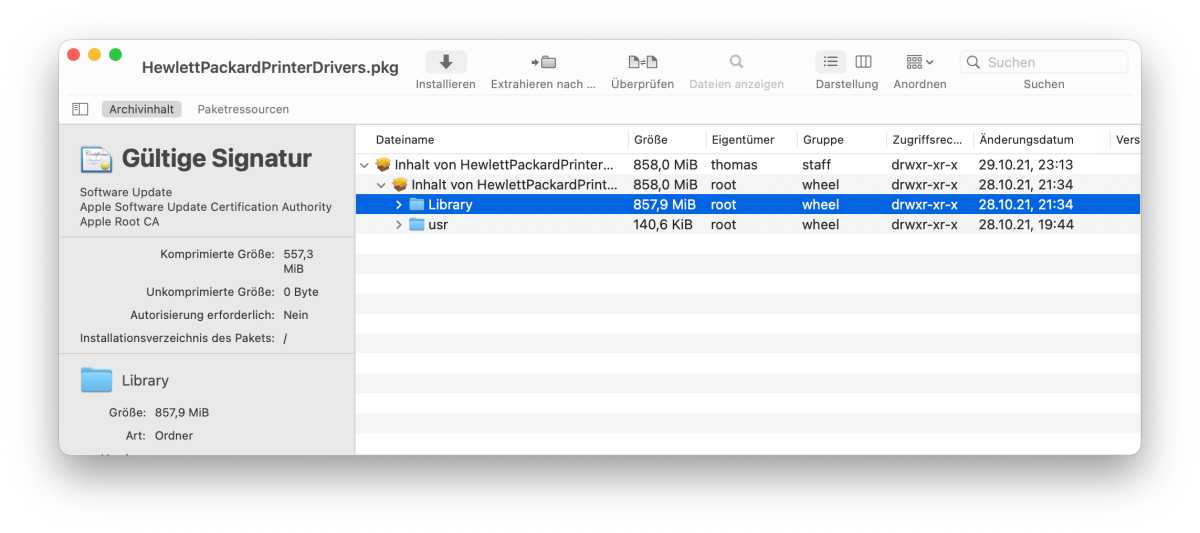
Task: Collapse the top-level package content row
Action: (364, 165)
